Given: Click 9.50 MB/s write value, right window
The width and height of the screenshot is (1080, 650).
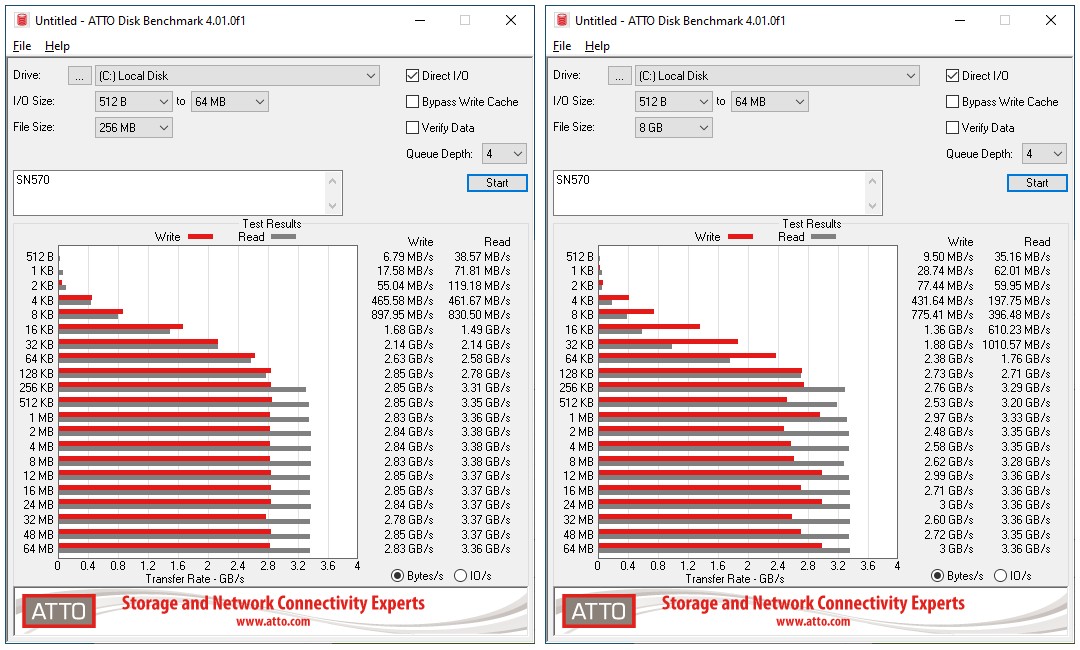Looking at the screenshot, I should [948, 257].
